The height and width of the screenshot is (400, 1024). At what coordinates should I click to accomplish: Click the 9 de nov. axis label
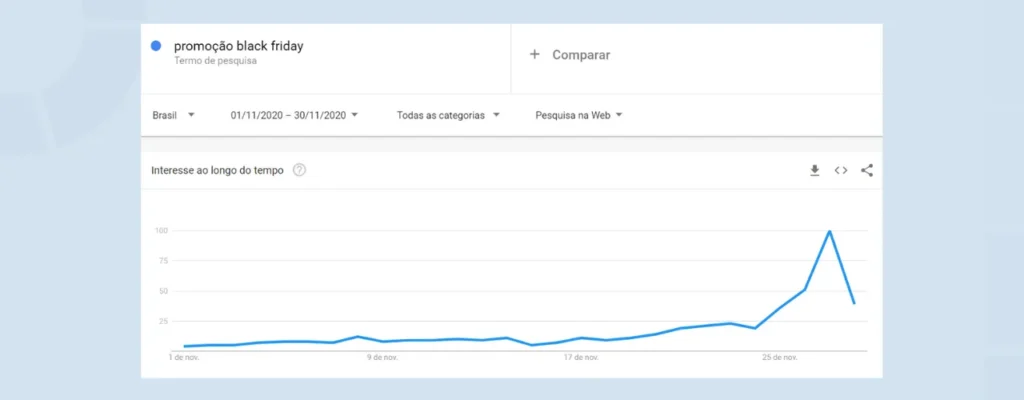(382, 358)
